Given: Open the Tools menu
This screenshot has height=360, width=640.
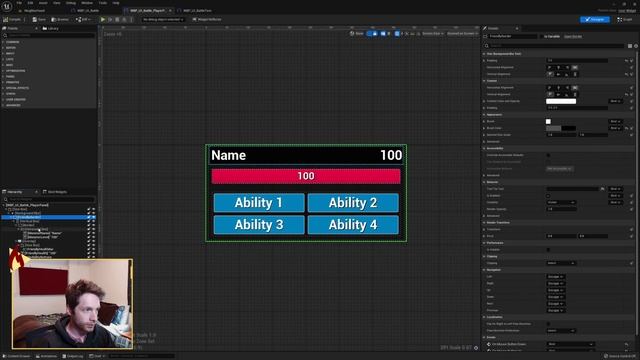Looking at the screenshot, I should click(103, 3).
